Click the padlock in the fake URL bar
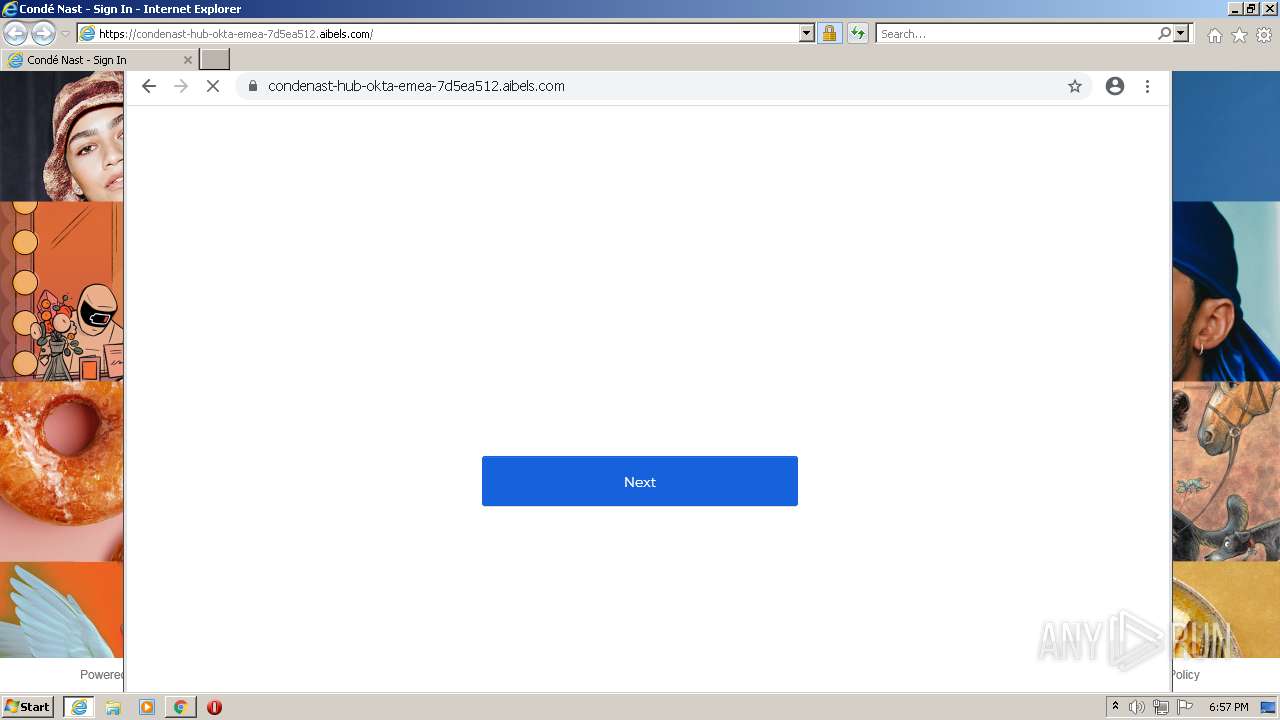 tap(252, 86)
